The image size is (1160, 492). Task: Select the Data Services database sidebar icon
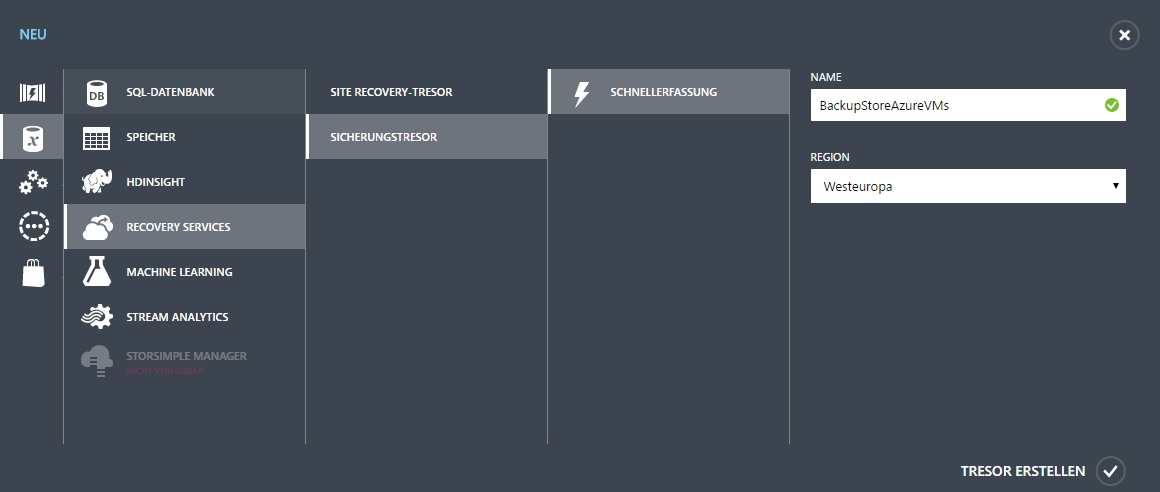point(32,138)
